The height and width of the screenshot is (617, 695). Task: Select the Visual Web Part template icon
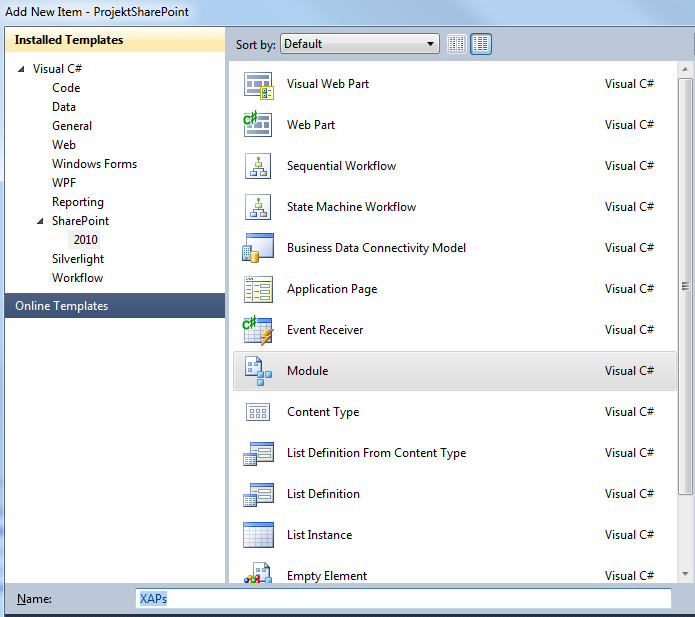258,85
